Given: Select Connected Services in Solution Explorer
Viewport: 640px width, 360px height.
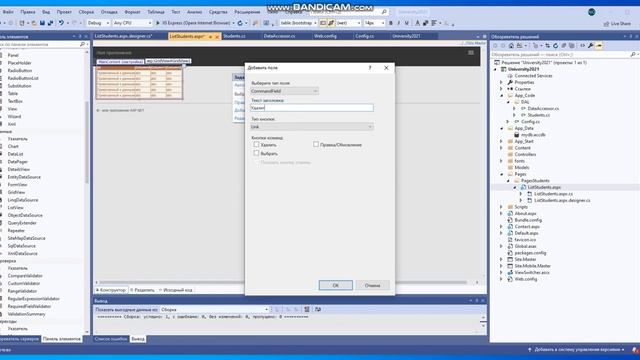Looking at the screenshot, I should click(533, 76).
